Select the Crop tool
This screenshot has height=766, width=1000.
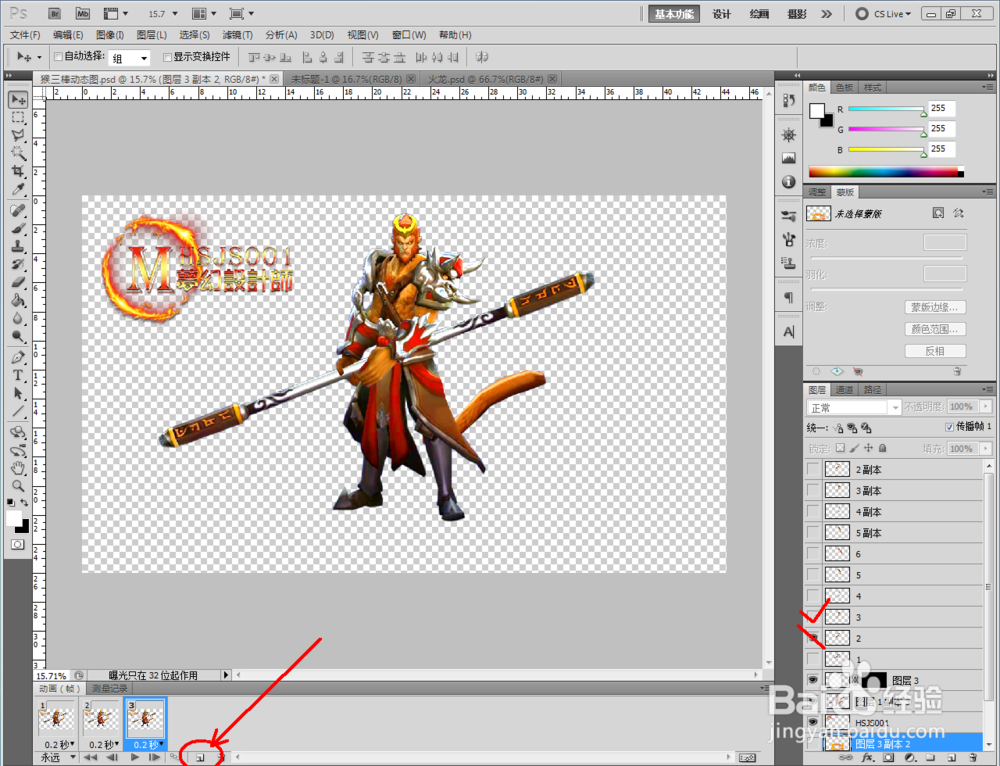tap(18, 171)
